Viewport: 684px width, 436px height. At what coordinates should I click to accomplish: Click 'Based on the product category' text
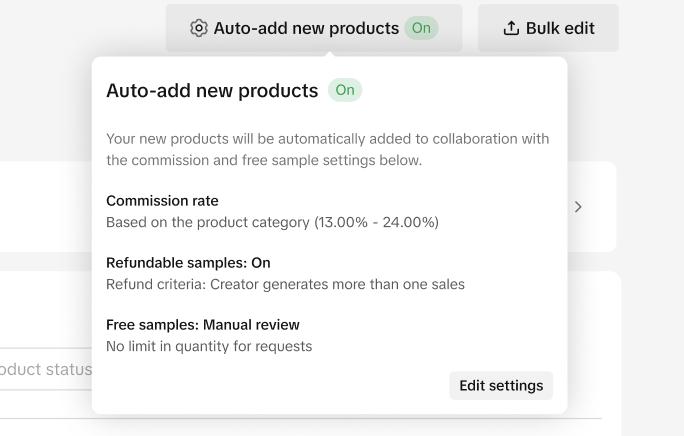click(x=208, y=222)
